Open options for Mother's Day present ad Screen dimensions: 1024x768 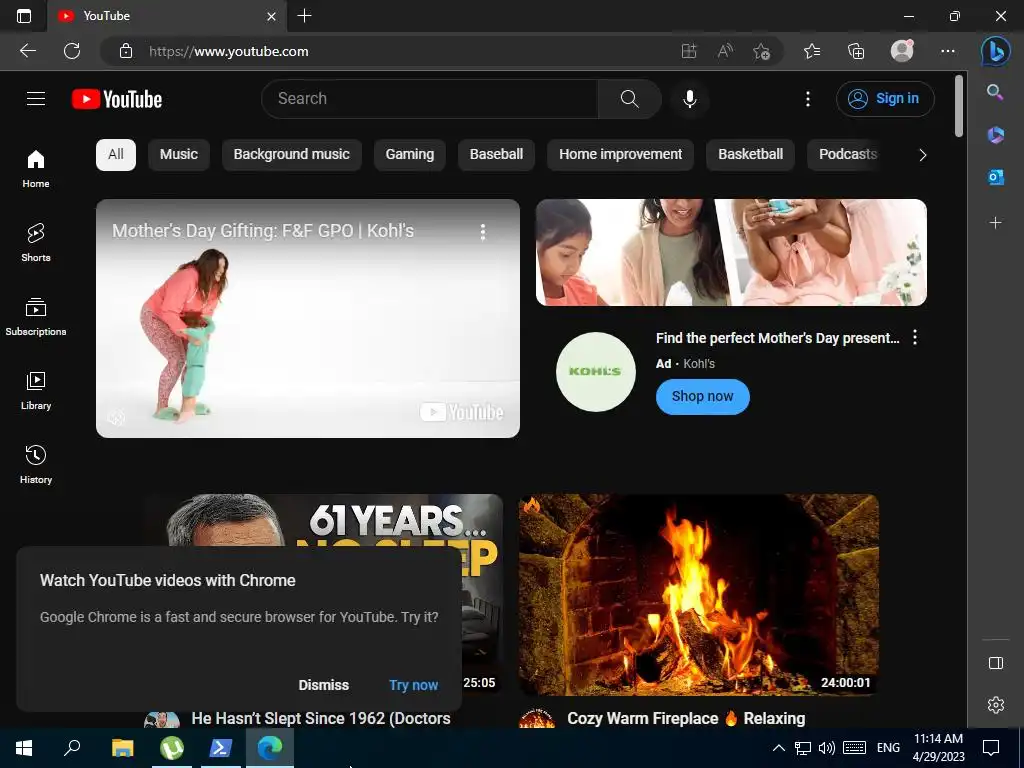click(915, 337)
